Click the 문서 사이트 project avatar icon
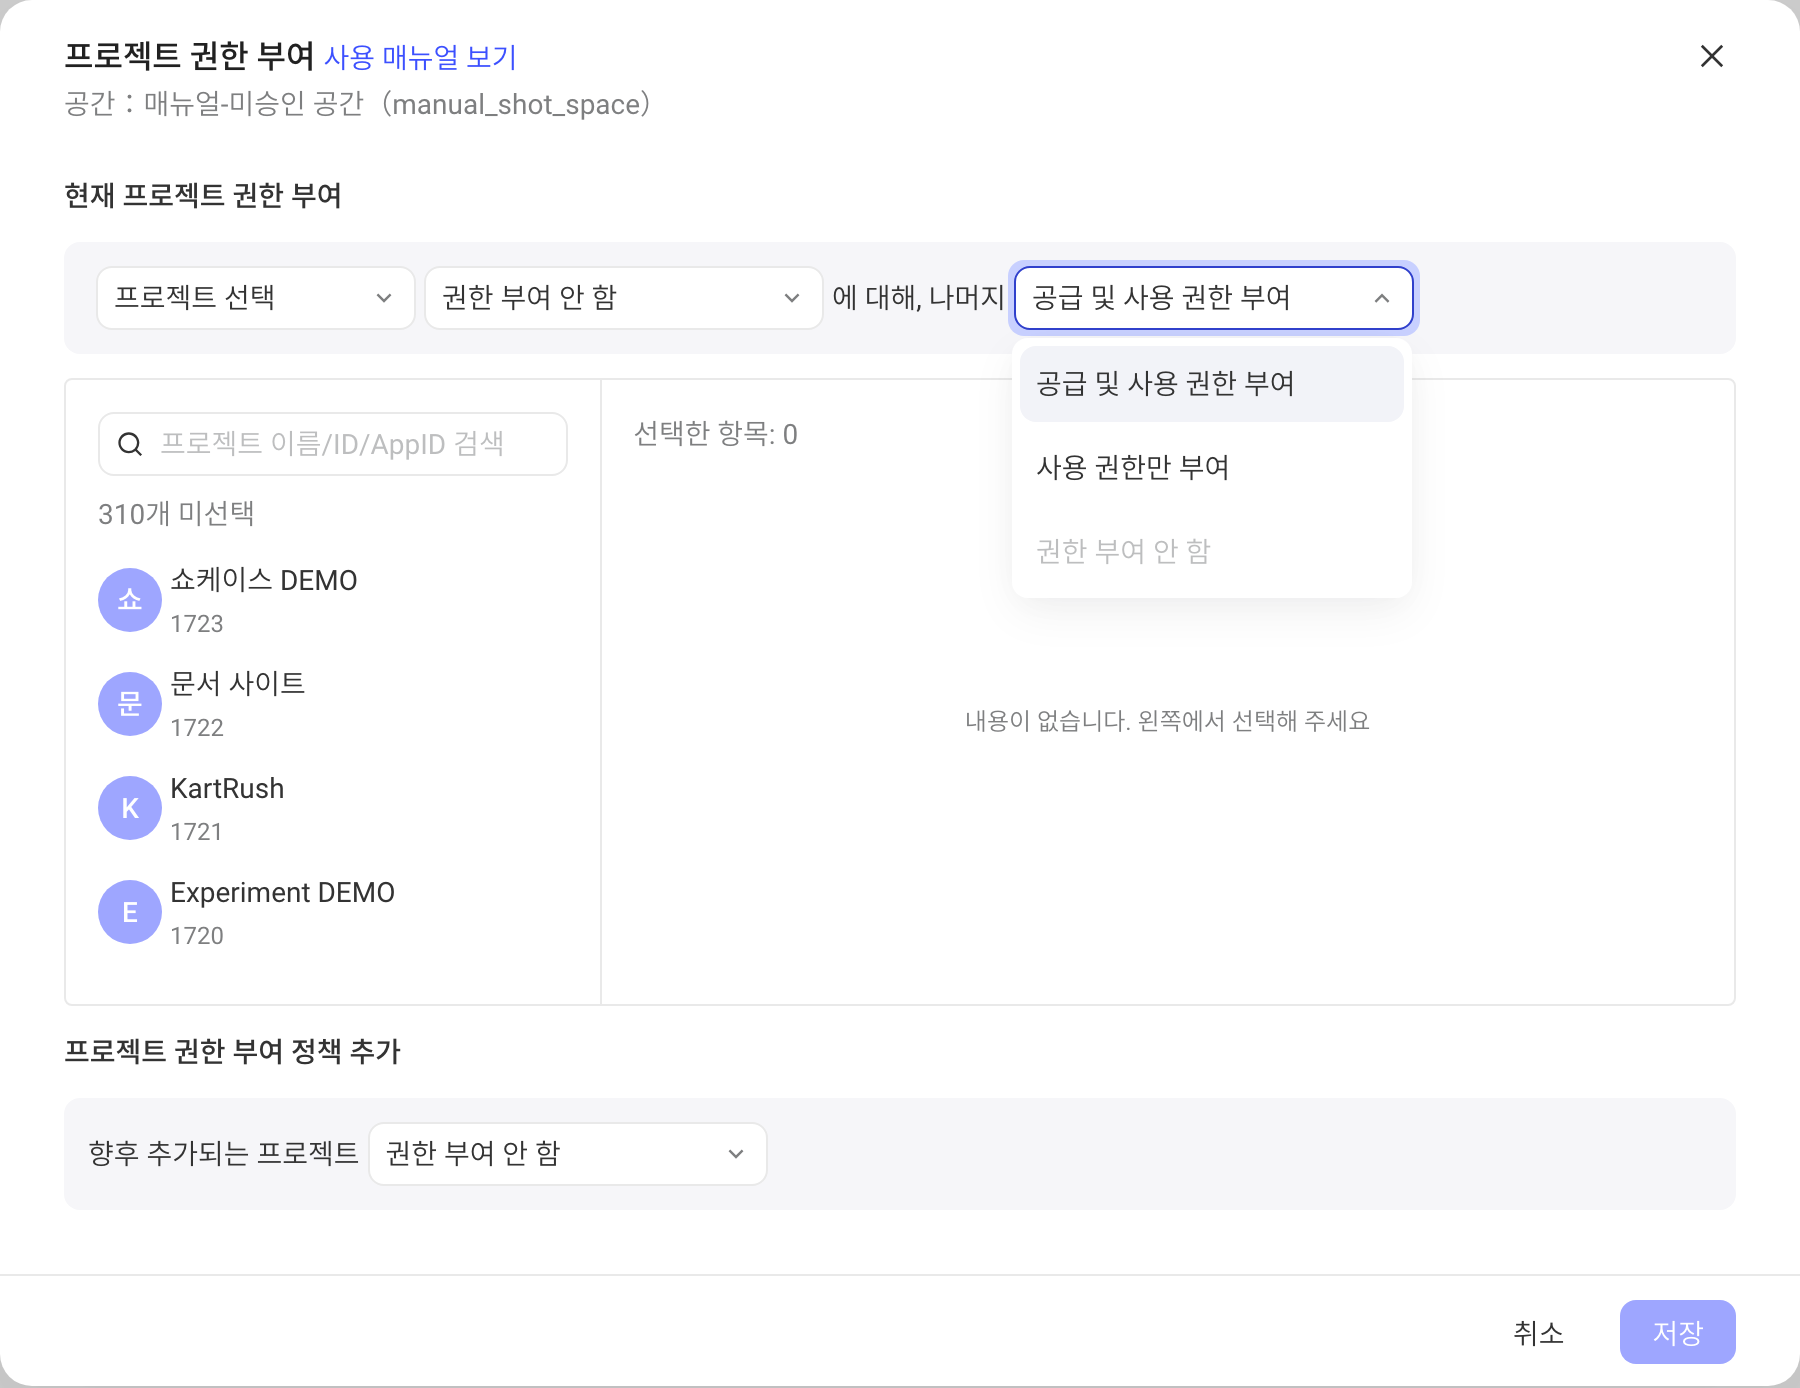The image size is (1800, 1388). (130, 704)
